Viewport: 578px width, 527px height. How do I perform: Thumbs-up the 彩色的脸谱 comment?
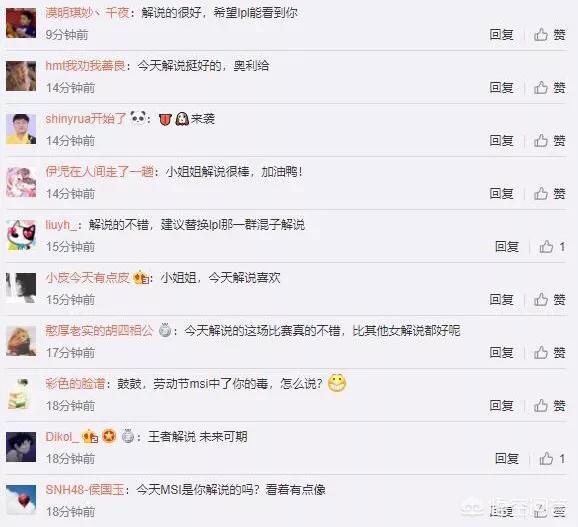[x=549, y=406]
